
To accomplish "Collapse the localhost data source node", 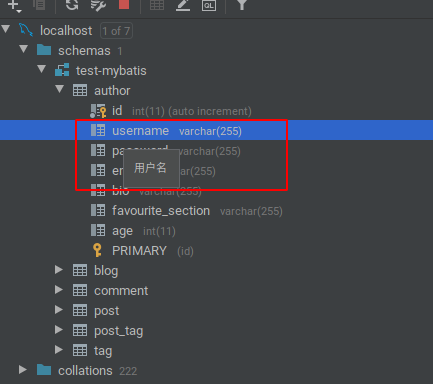I will pyautogui.click(x=6, y=29).
